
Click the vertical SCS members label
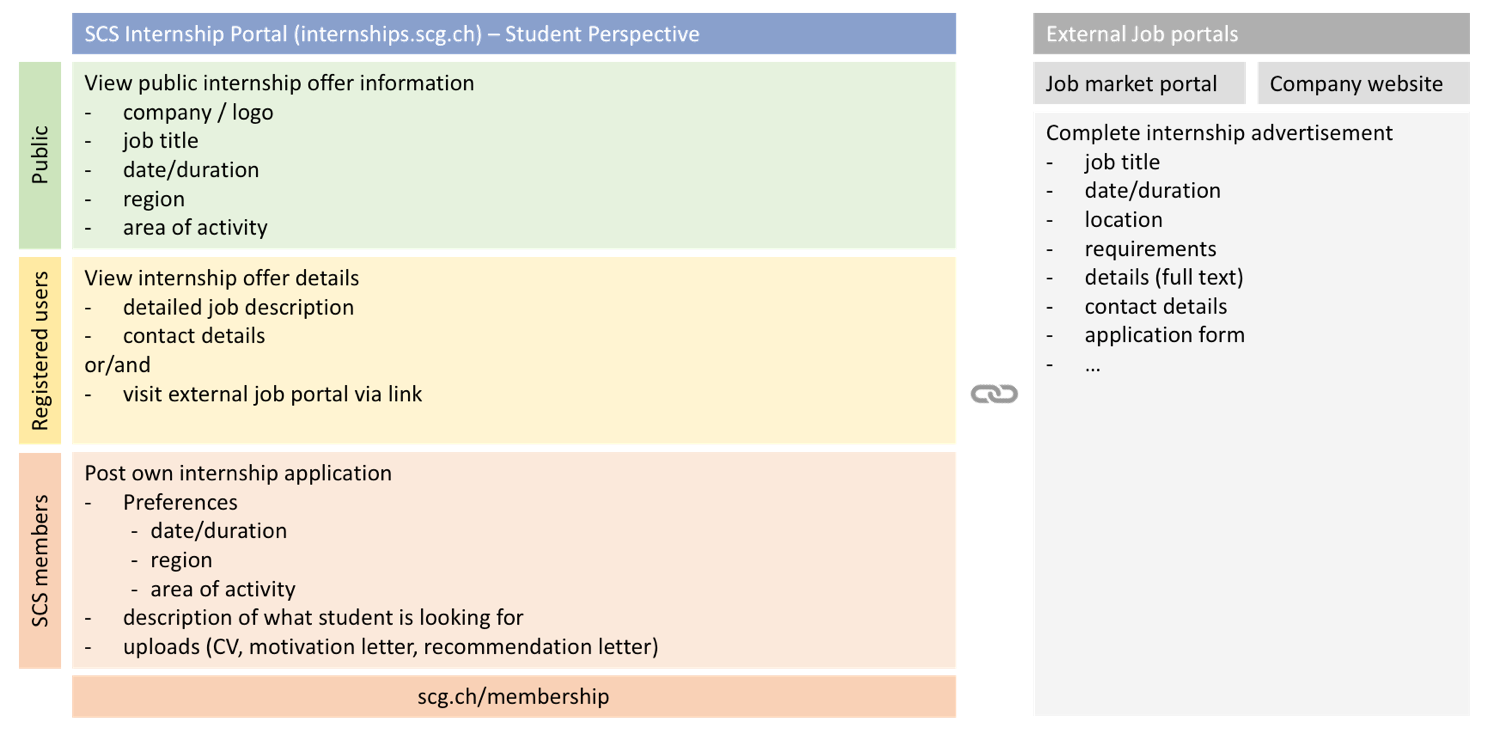click(40, 560)
